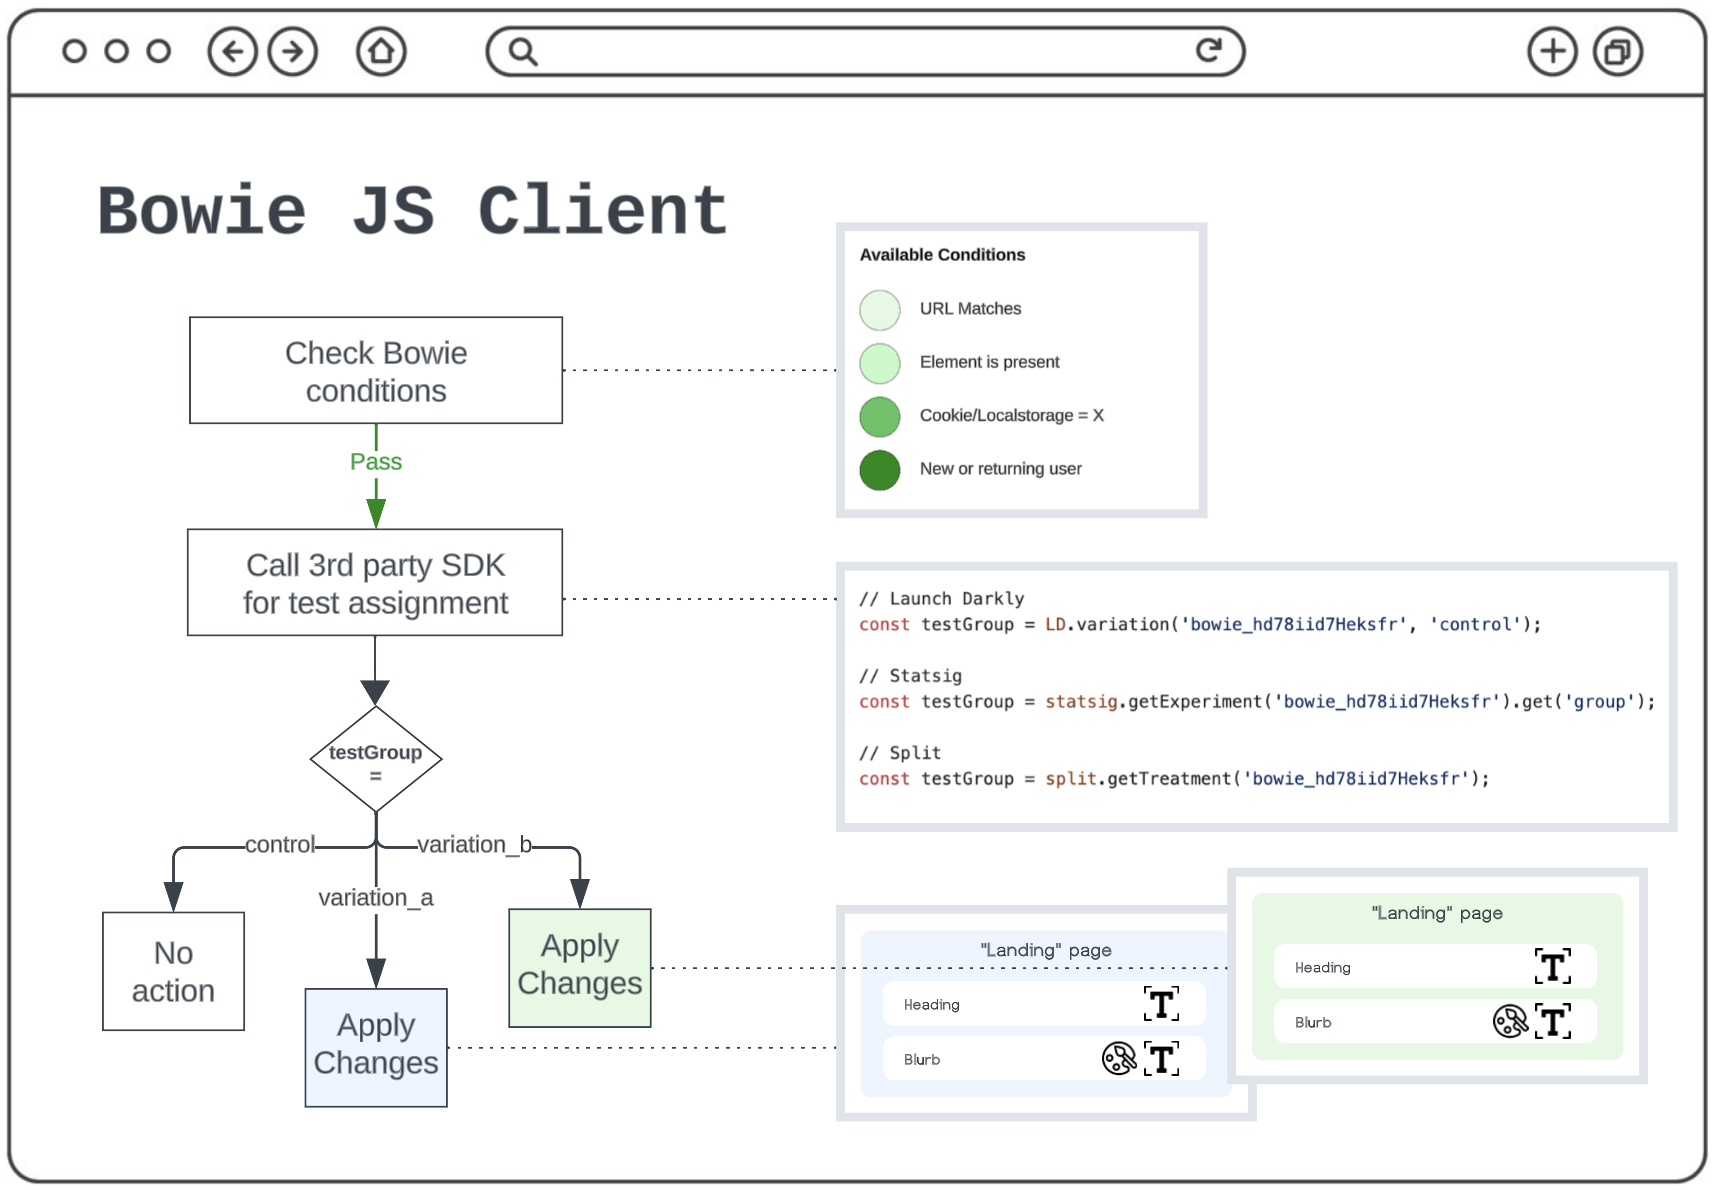1714x1190 pixels.
Task: Click the Cookie/Localstorage condition green circle
Action: (x=880, y=417)
